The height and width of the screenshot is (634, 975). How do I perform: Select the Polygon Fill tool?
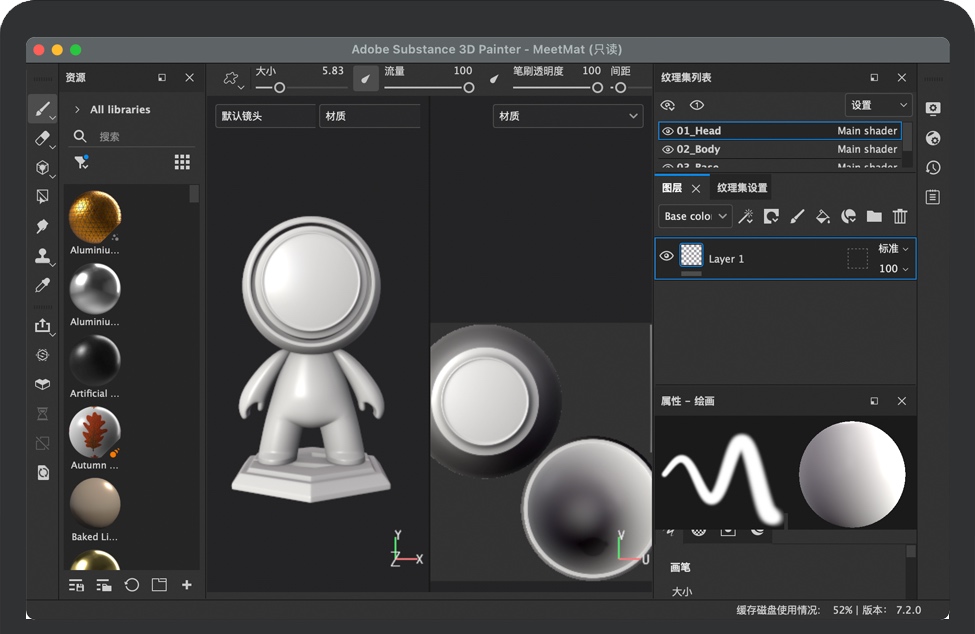(42, 196)
